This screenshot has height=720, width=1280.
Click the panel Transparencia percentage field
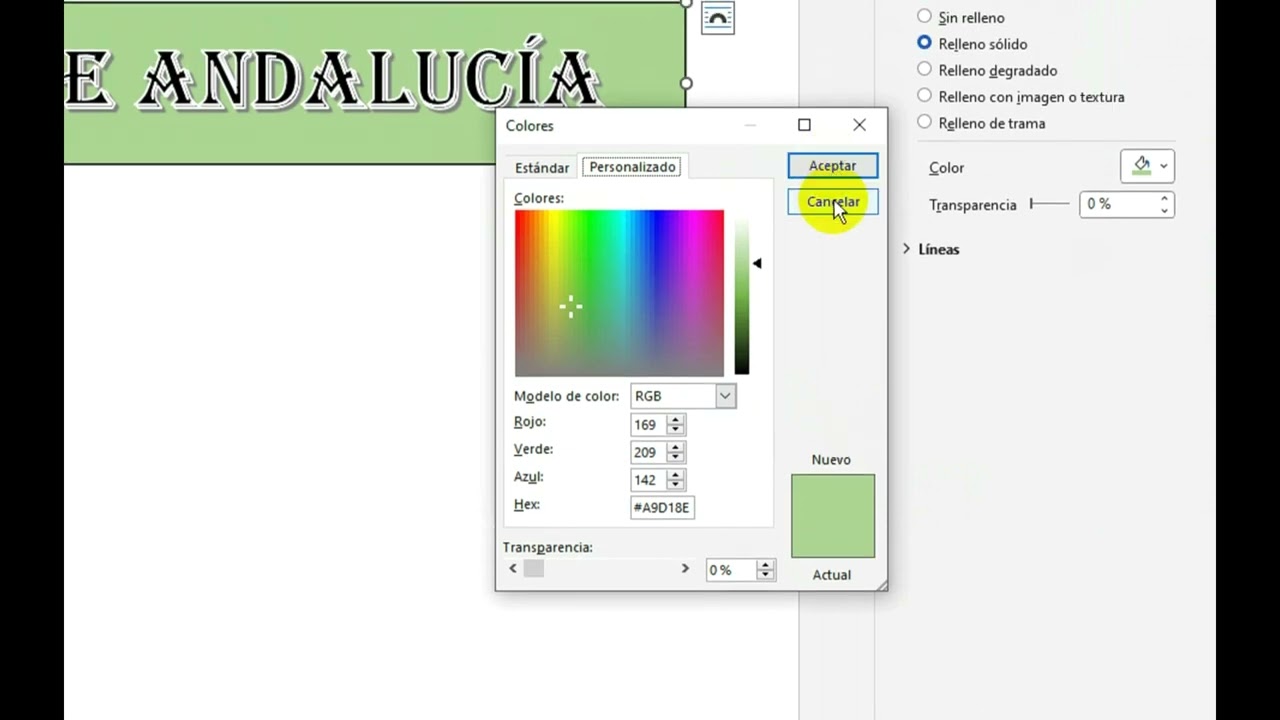pyautogui.click(x=1118, y=204)
